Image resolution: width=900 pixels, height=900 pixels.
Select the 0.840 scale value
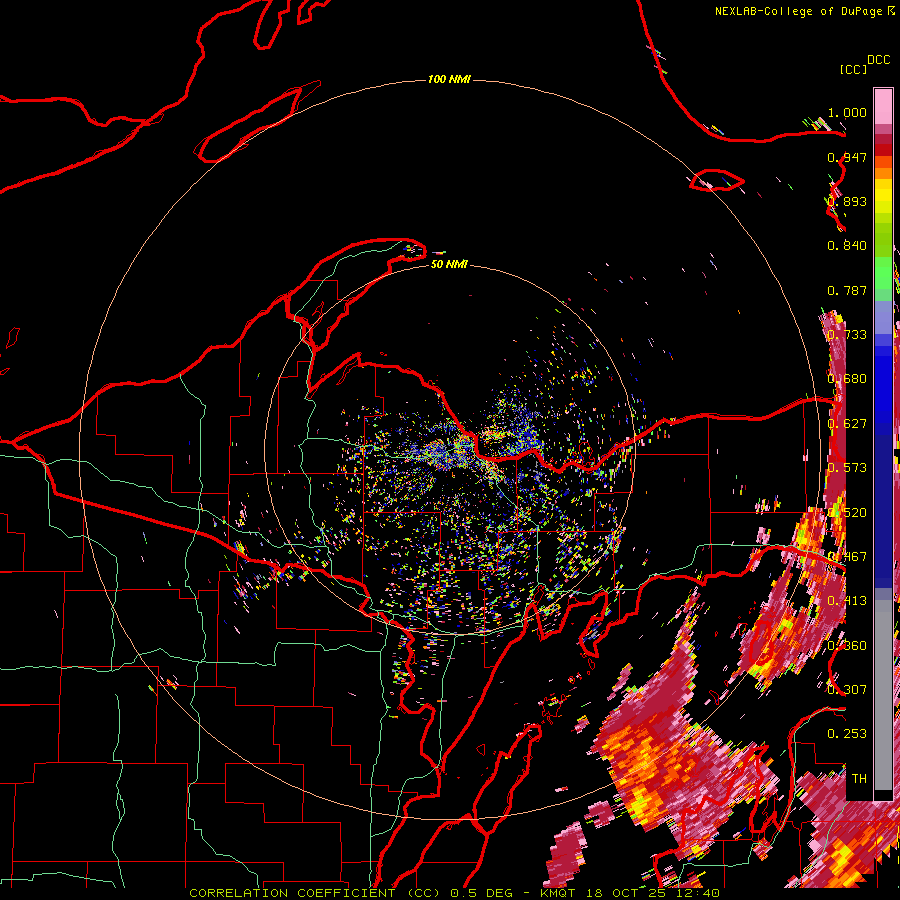(847, 246)
